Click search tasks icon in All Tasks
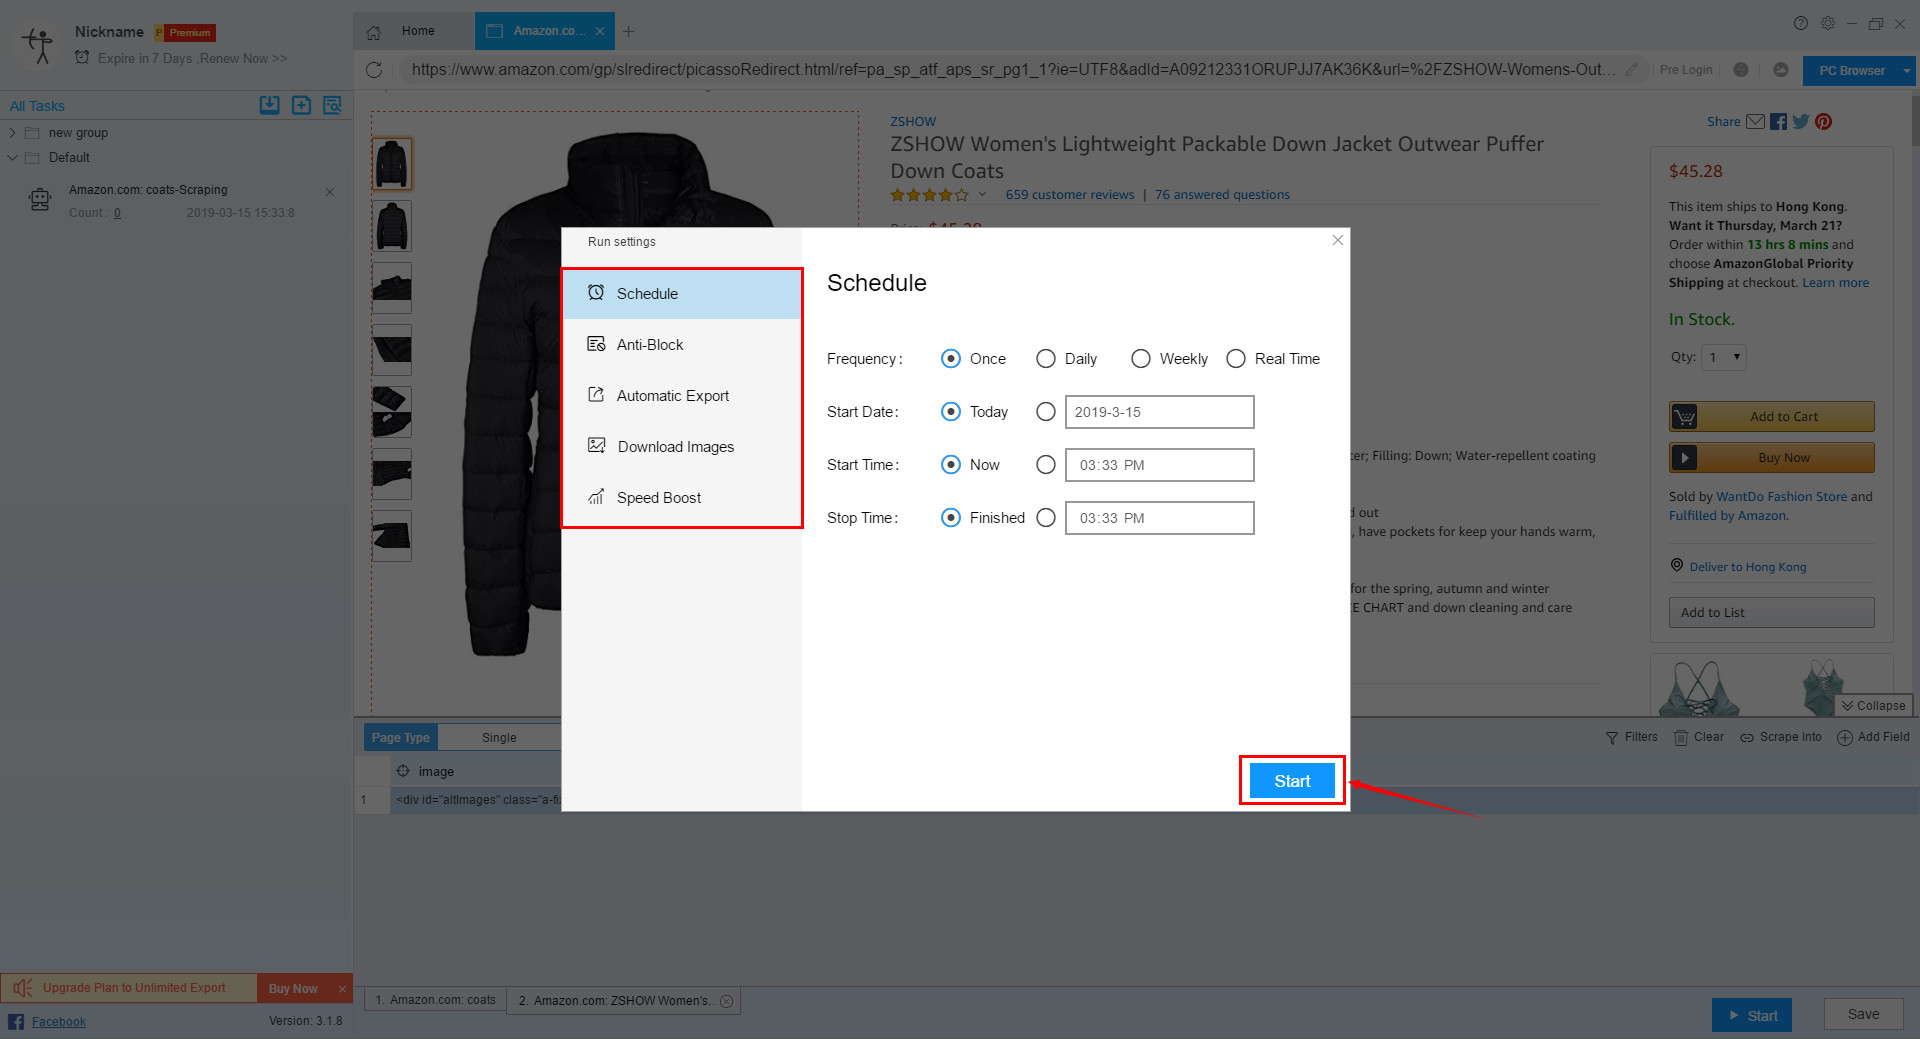 (x=333, y=105)
